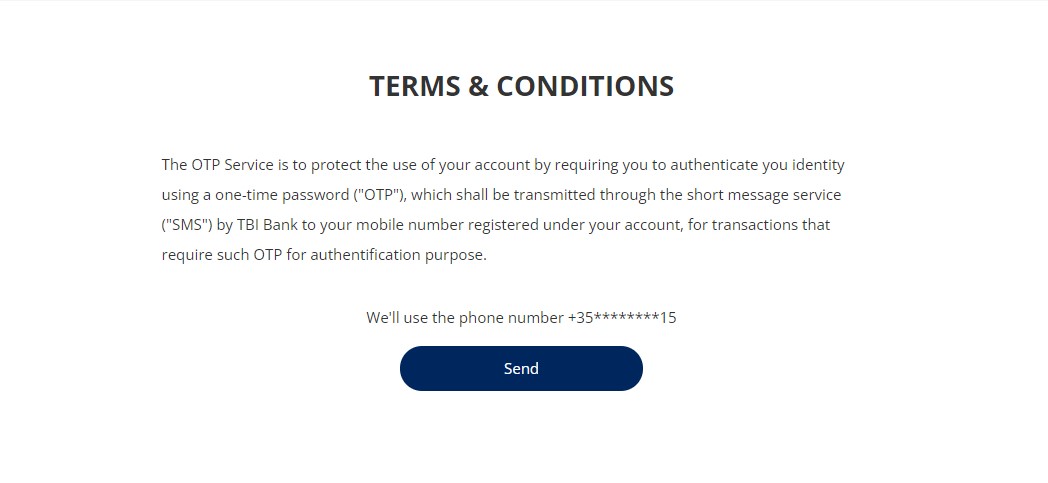
Task: Click the words "The OTP Service"
Action: point(217,165)
